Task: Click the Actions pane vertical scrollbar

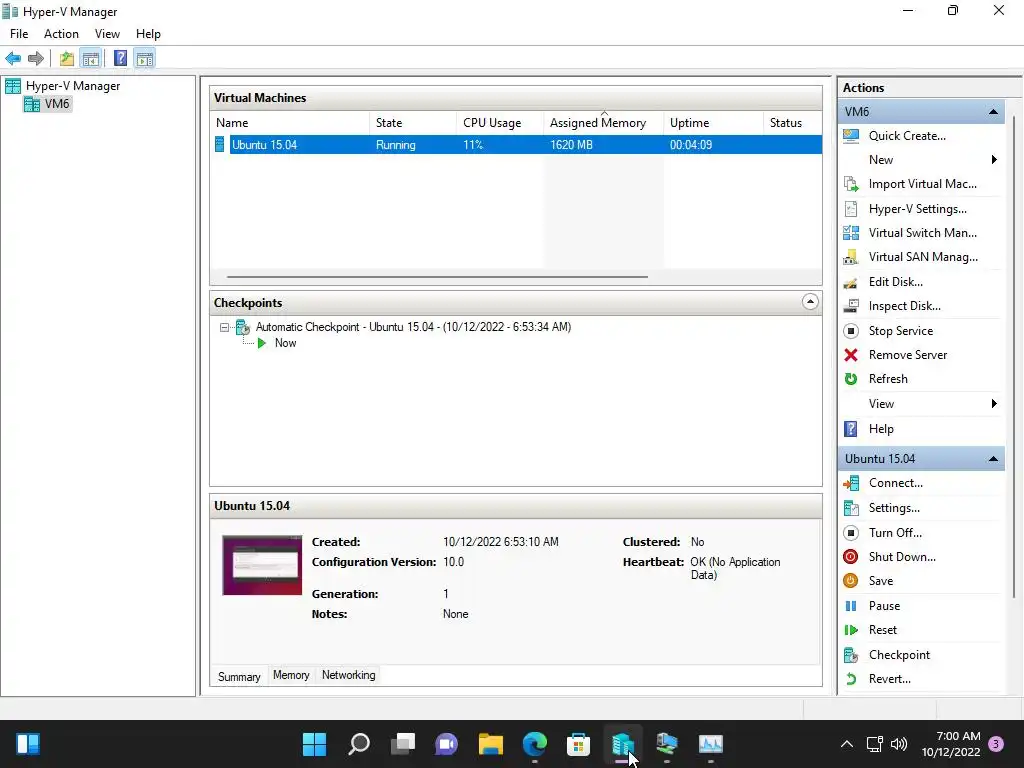Action: [x=1013, y=356]
